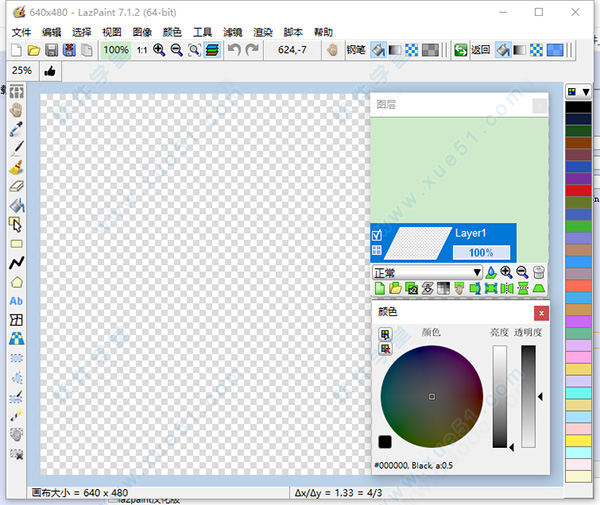This screenshot has width=600, height=505.
Task: Click the Layer1 thumbnail preview
Action: tap(417, 243)
